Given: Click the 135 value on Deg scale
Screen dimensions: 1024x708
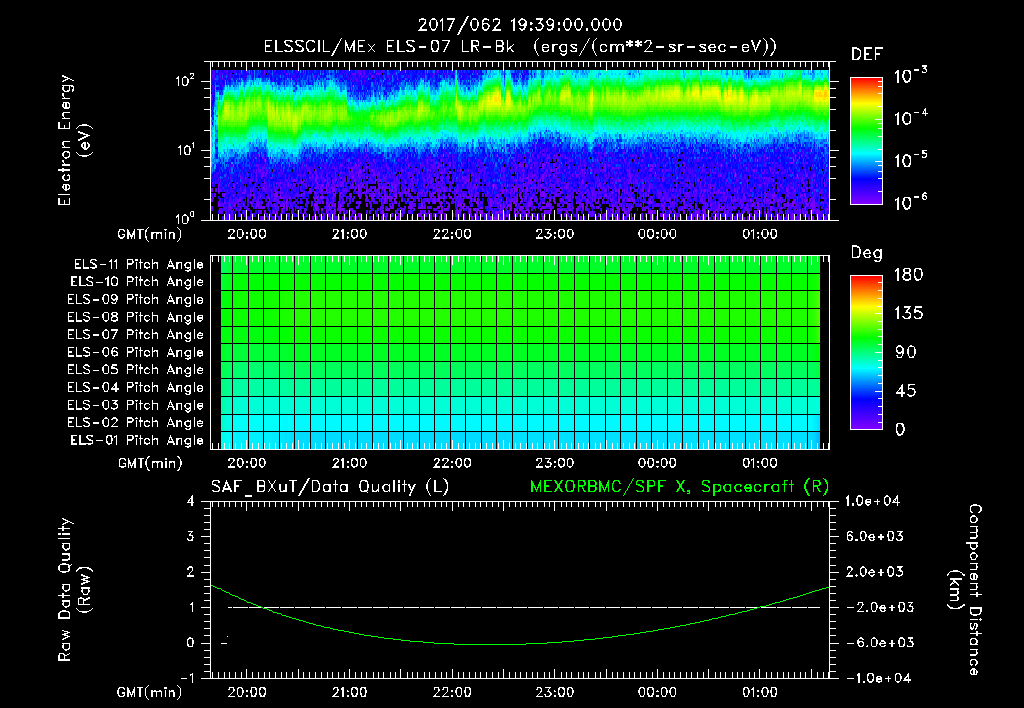Looking at the screenshot, I should click(x=908, y=314).
